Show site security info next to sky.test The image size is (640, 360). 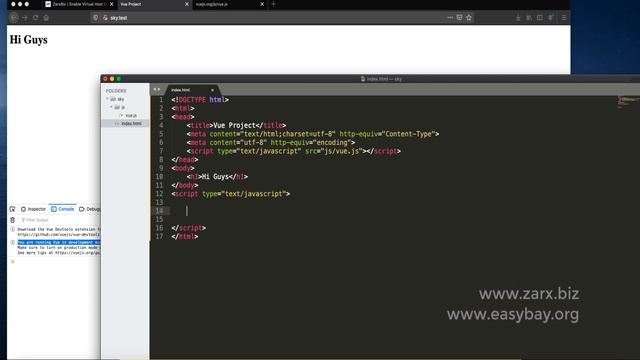105,18
